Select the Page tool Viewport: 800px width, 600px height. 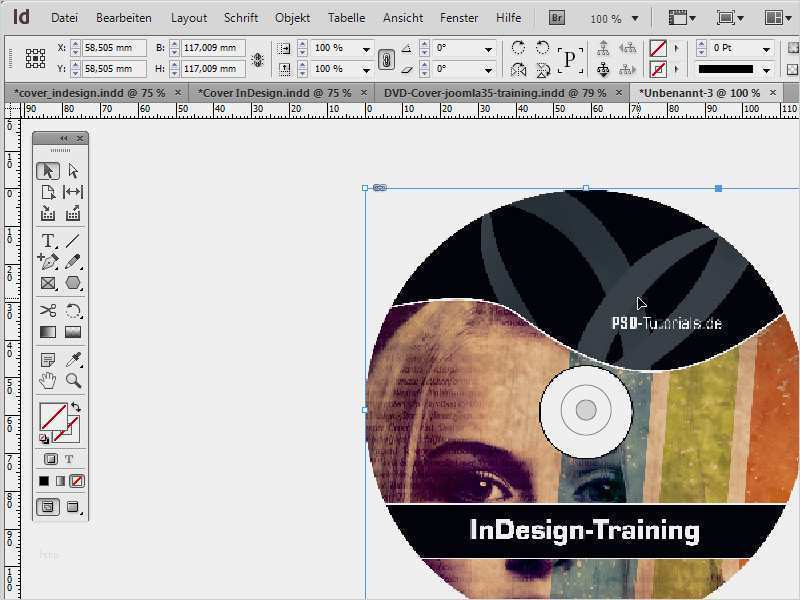point(48,192)
